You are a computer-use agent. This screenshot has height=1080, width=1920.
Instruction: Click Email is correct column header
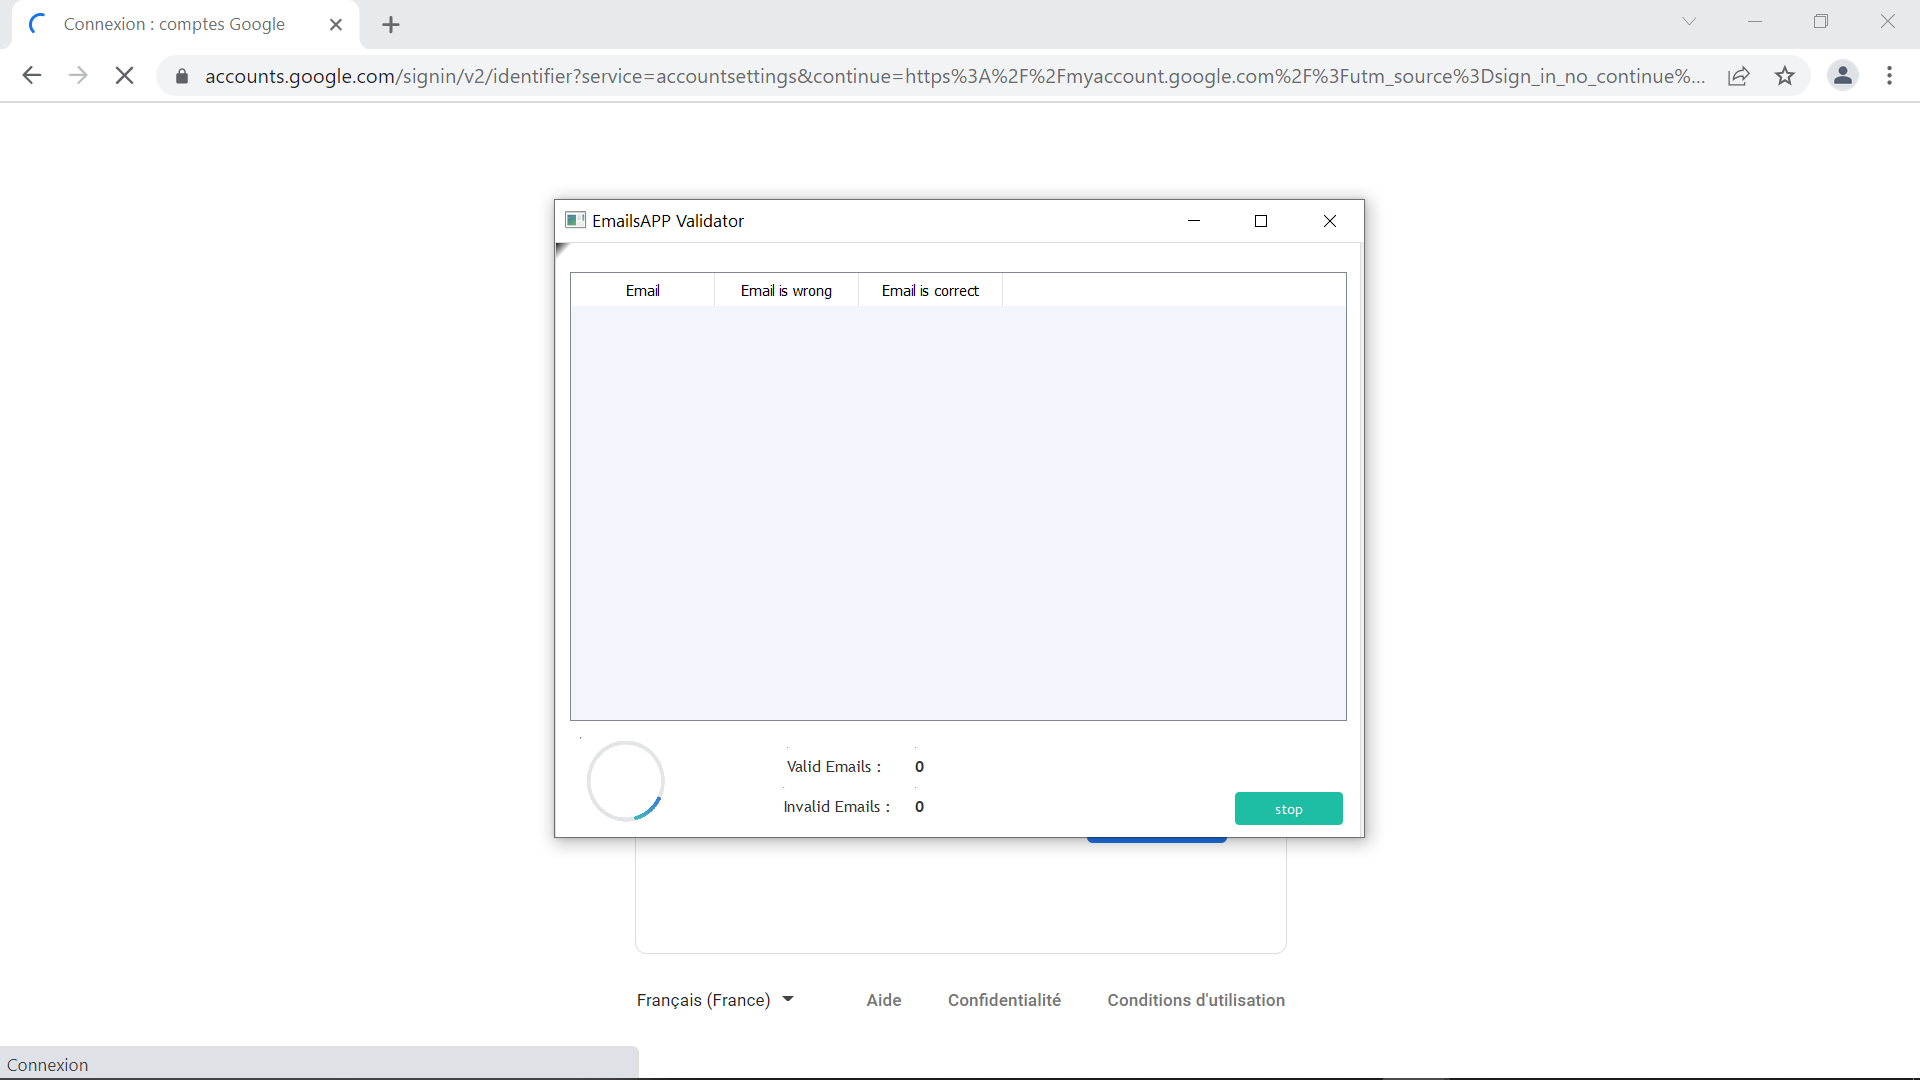tap(930, 291)
